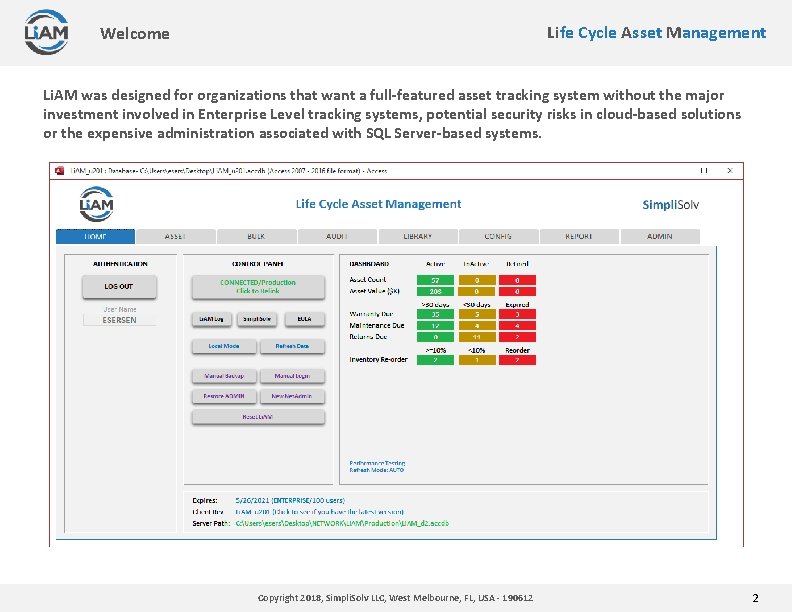The width and height of the screenshot is (792, 612).
Task: Click the Server Path file link
Action: [x=342, y=523]
